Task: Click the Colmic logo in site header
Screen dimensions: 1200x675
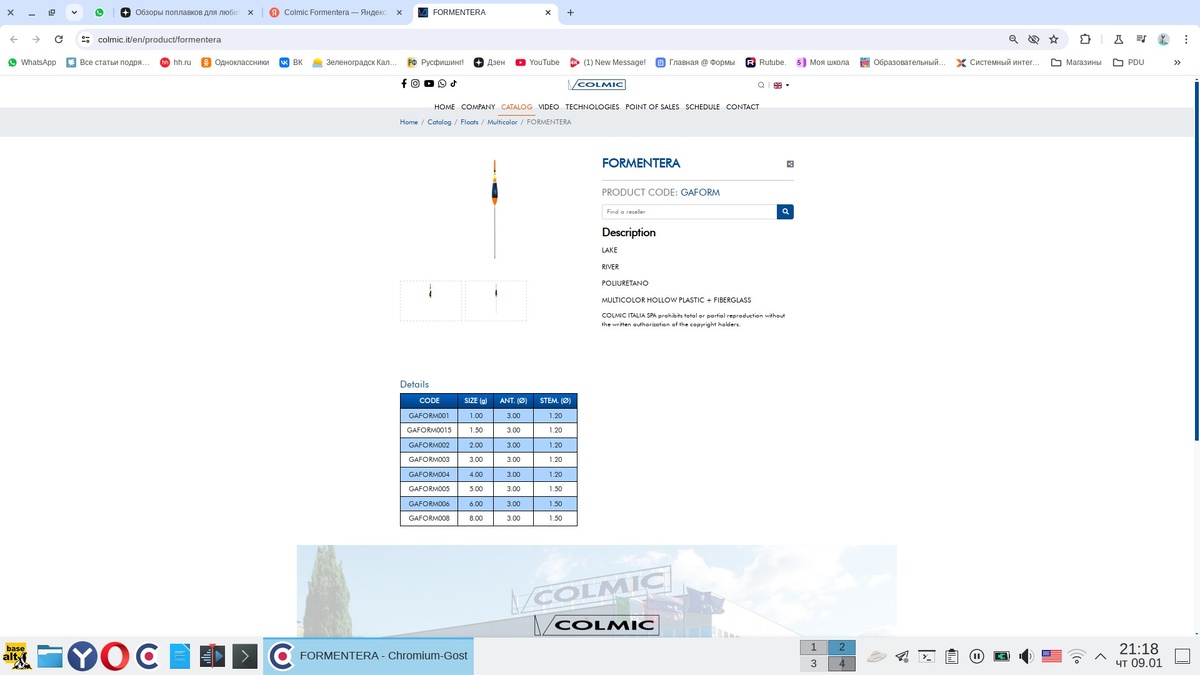Action: [597, 85]
